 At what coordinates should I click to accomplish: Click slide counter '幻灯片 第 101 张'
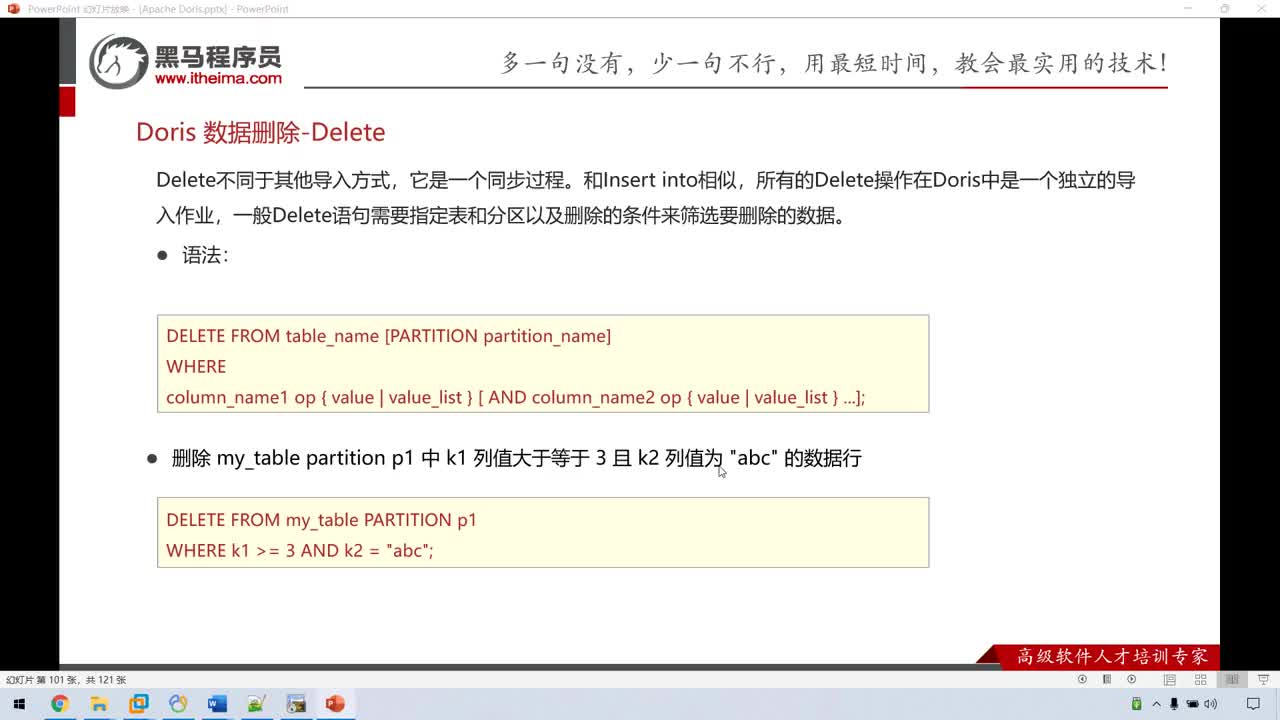pyautogui.click(x=66, y=680)
